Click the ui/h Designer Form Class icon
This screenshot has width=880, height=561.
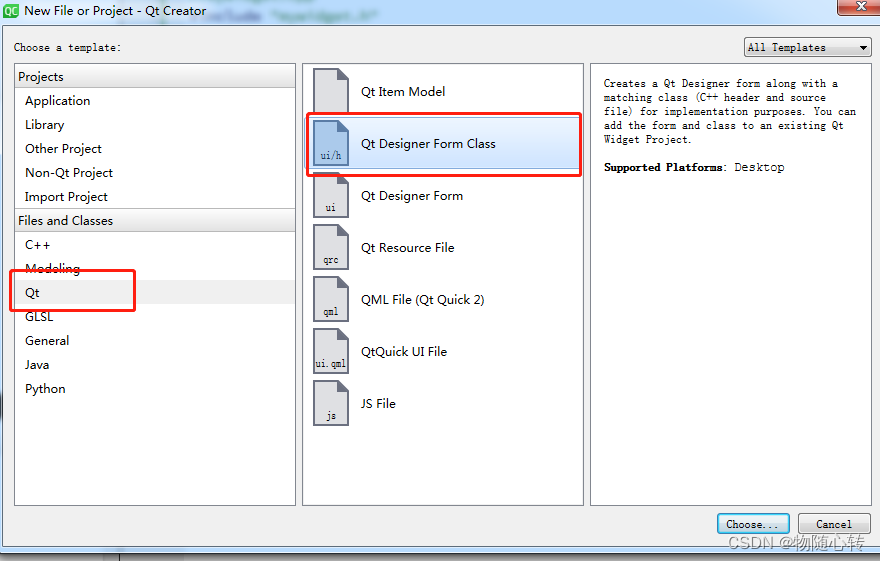pyautogui.click(x=331, y=143)
